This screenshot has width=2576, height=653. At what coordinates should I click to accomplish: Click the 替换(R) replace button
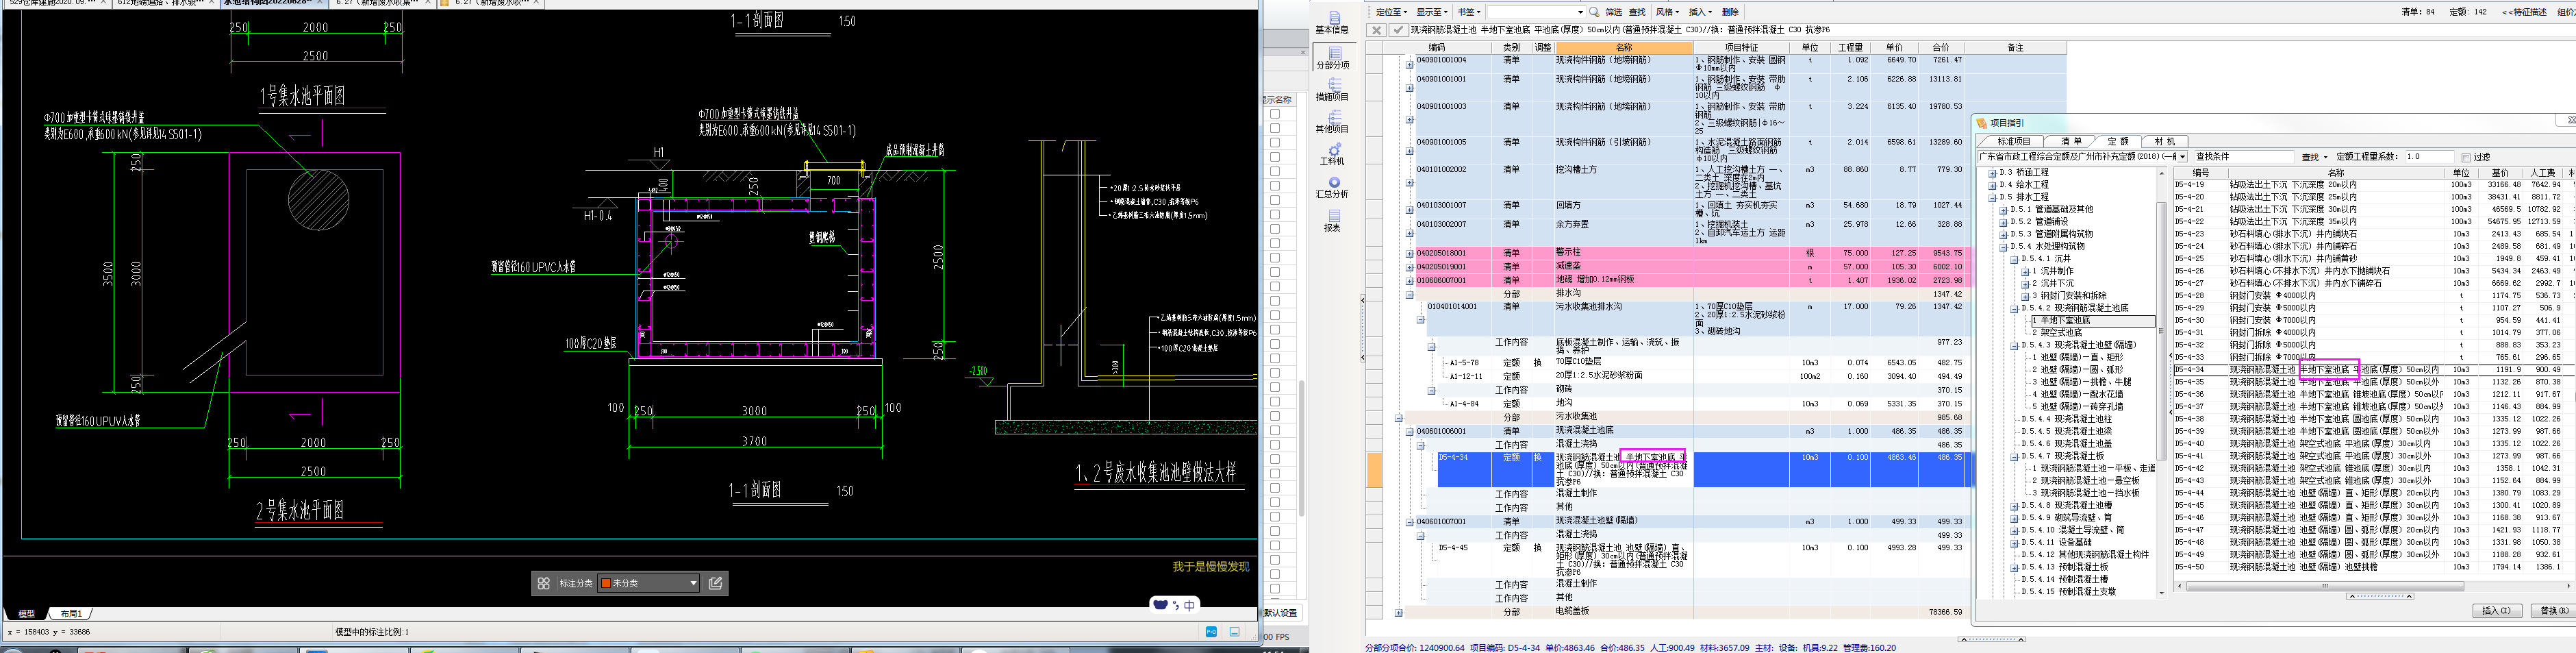tap(2554, 611)
